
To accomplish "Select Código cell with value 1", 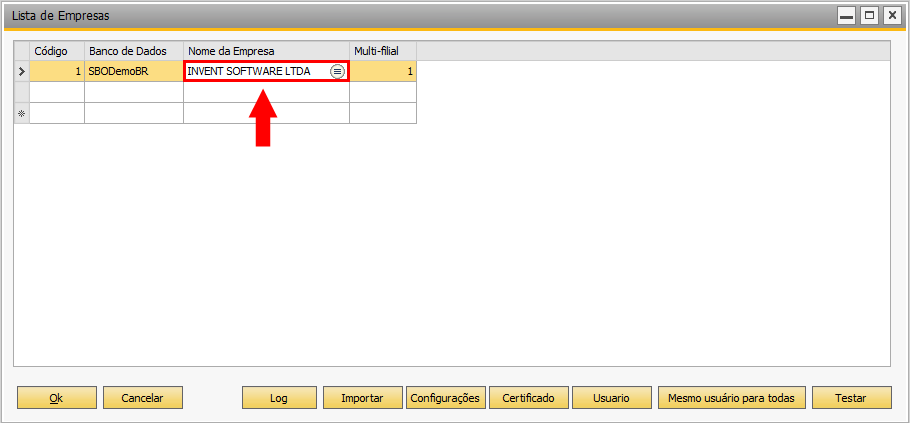I will [x=57, y=71].
